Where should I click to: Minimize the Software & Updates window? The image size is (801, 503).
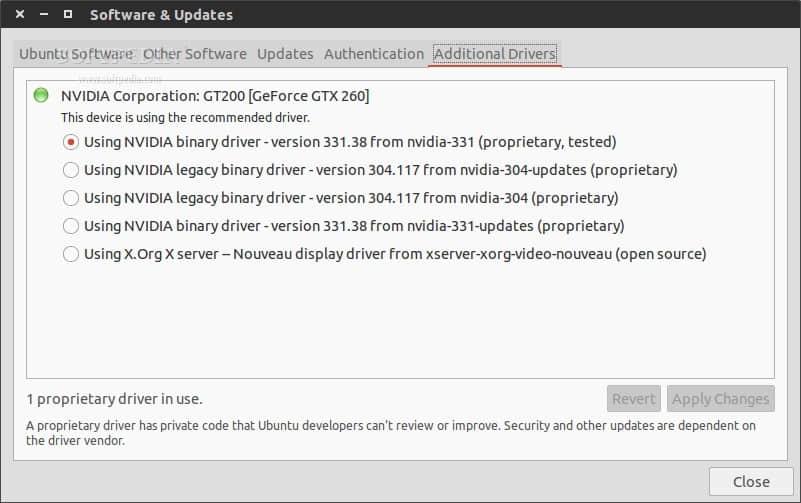pyautogui.click(x=44, y=15)
